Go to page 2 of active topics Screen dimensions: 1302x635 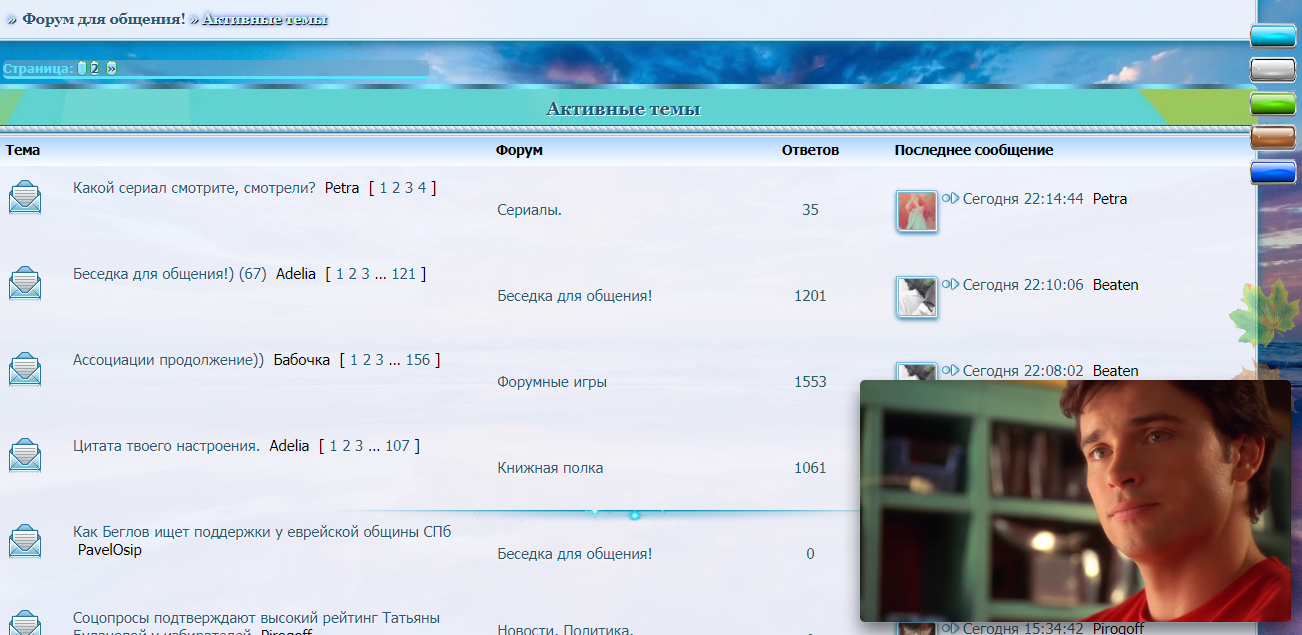click(95, 69)
